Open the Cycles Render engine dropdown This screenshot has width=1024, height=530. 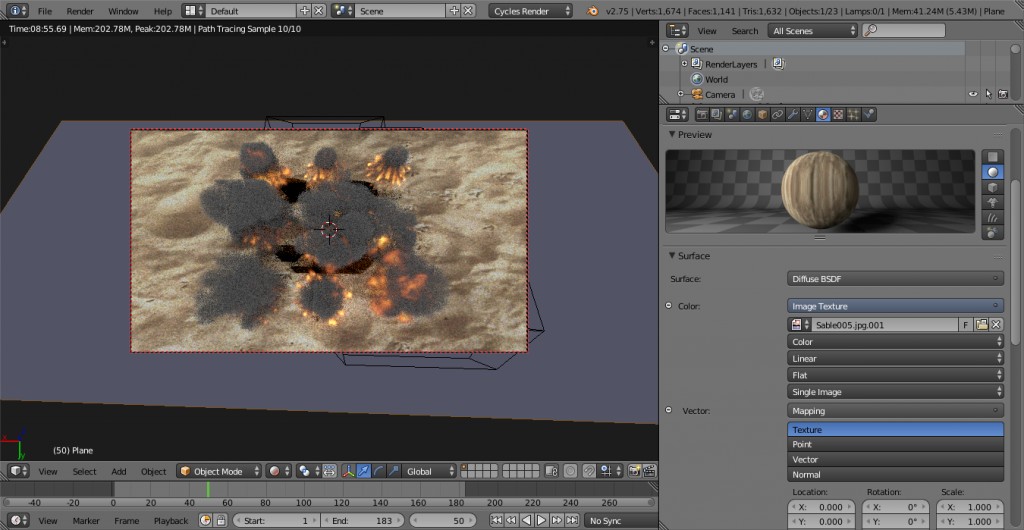(x=530, y=11)
